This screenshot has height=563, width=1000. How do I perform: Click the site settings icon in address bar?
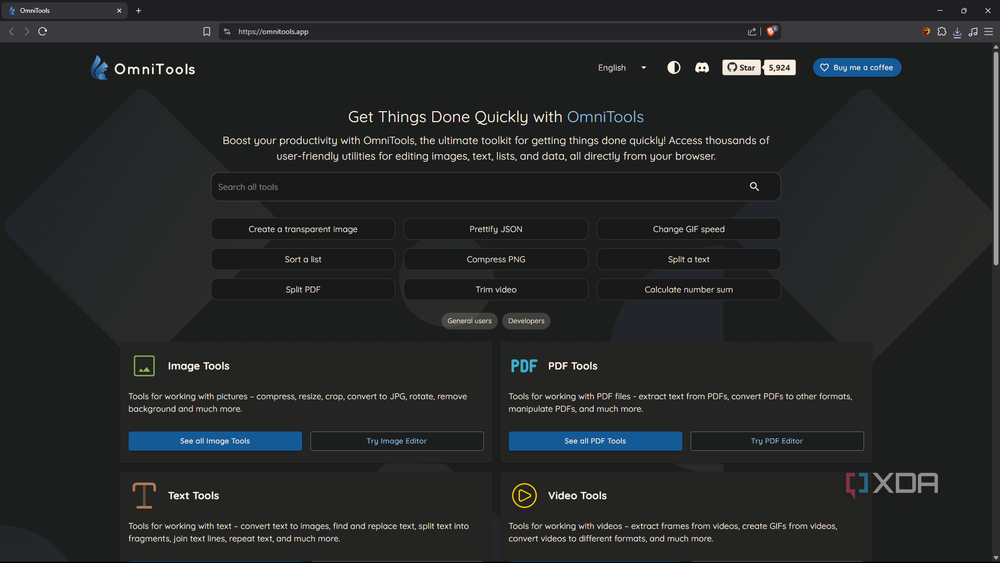(x=227, y=31)
